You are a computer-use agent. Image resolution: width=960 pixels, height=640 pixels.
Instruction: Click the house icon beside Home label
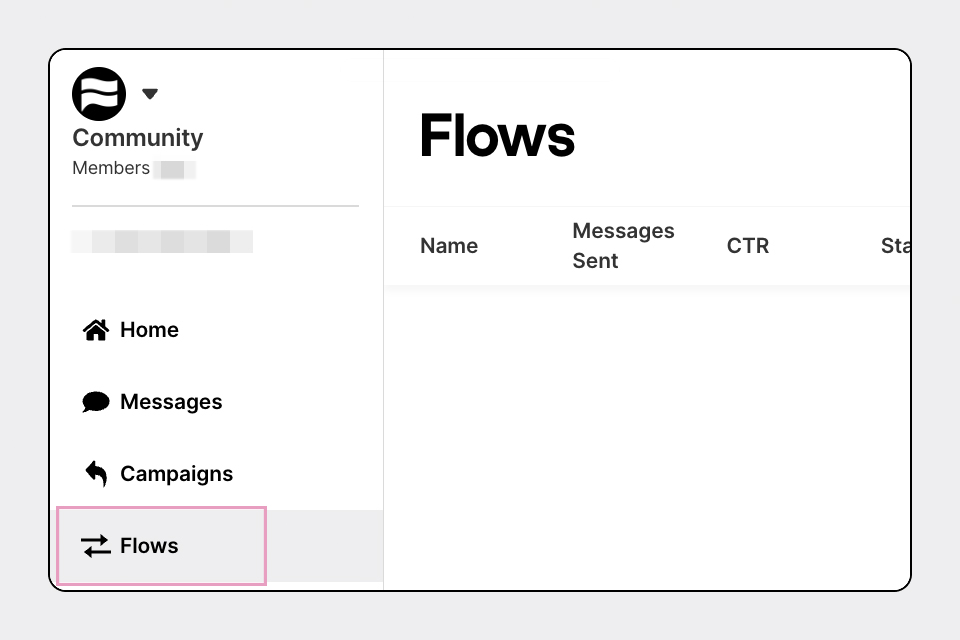[95, 328]
